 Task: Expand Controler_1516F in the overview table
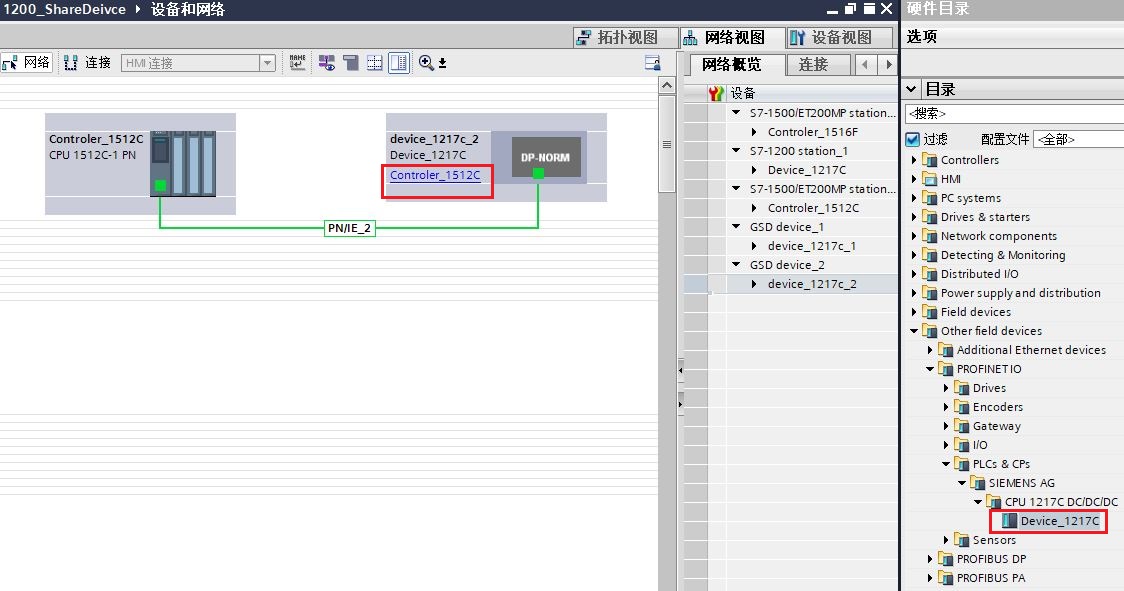[754, 132]
